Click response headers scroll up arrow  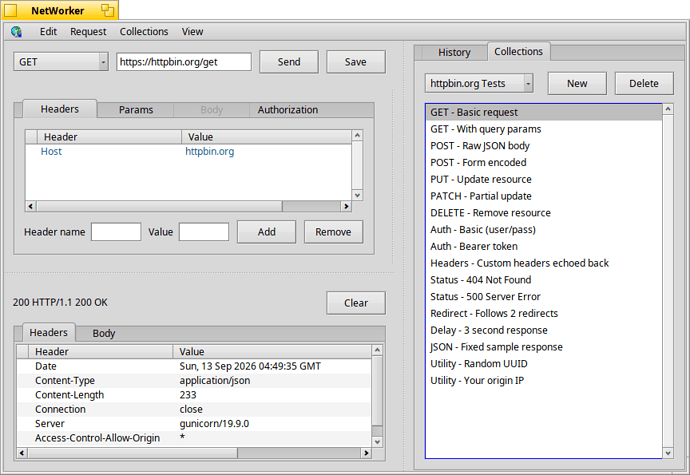(377, 350)
